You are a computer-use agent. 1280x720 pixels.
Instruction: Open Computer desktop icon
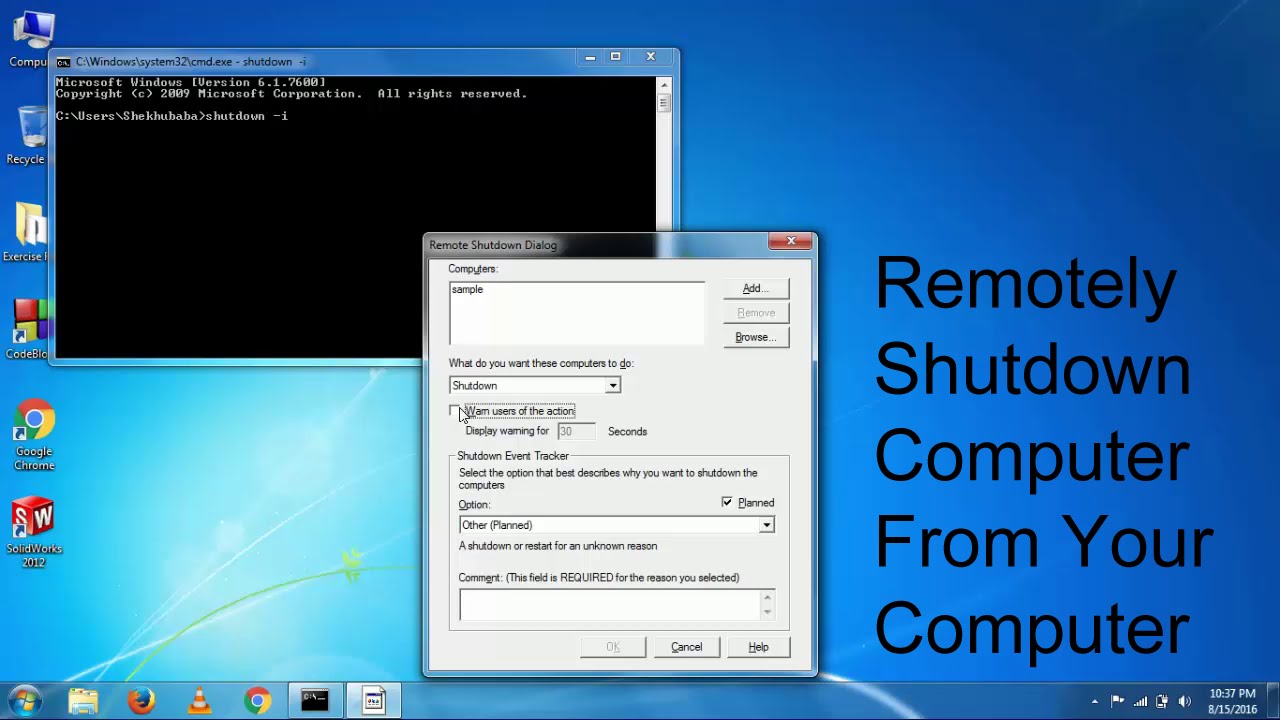tap(30, 40)
